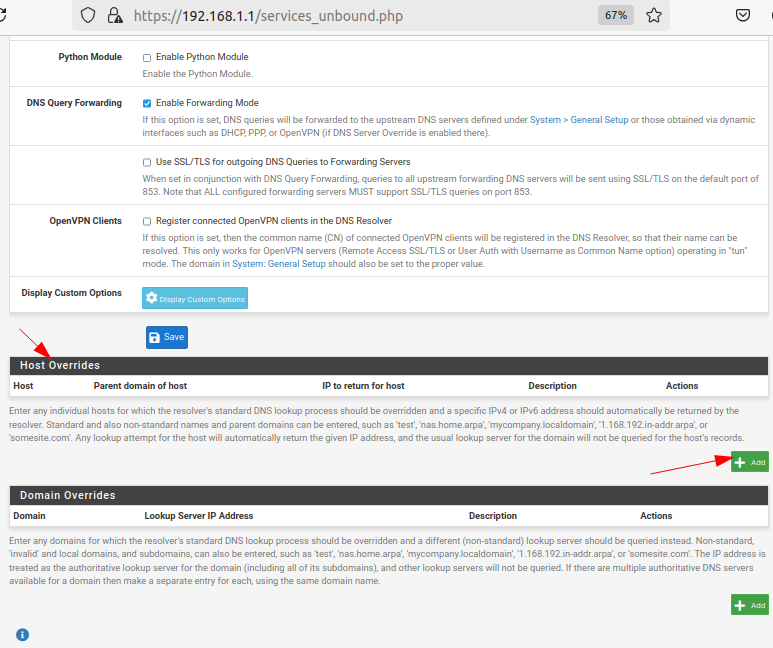Check Use SSL/TLS for outgoing DNS Queries
Viewport: 773px width, 648px height.
pos(147,162)
